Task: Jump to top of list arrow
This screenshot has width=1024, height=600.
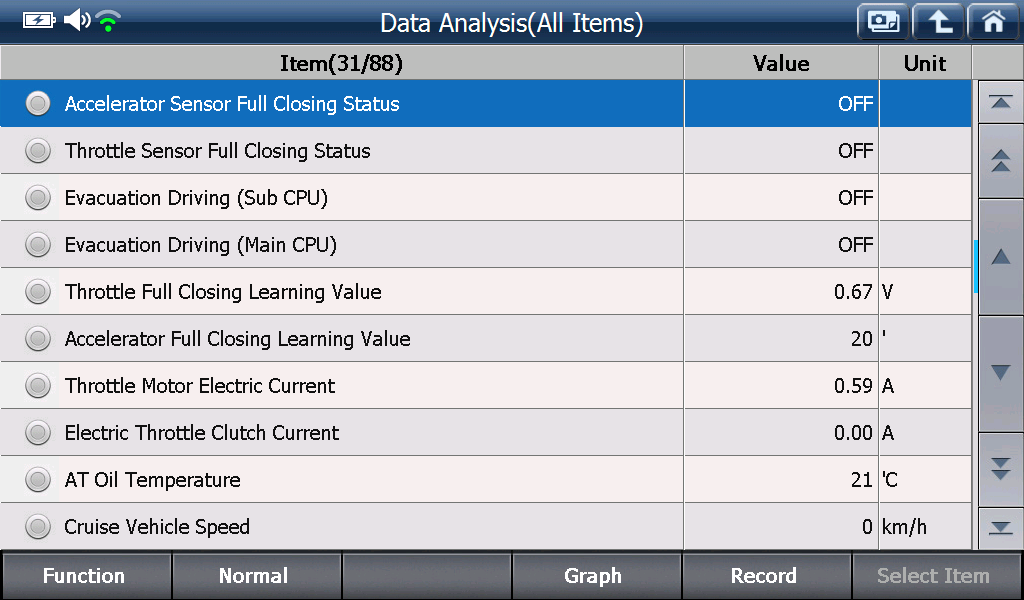Action: coord(1000,103)
